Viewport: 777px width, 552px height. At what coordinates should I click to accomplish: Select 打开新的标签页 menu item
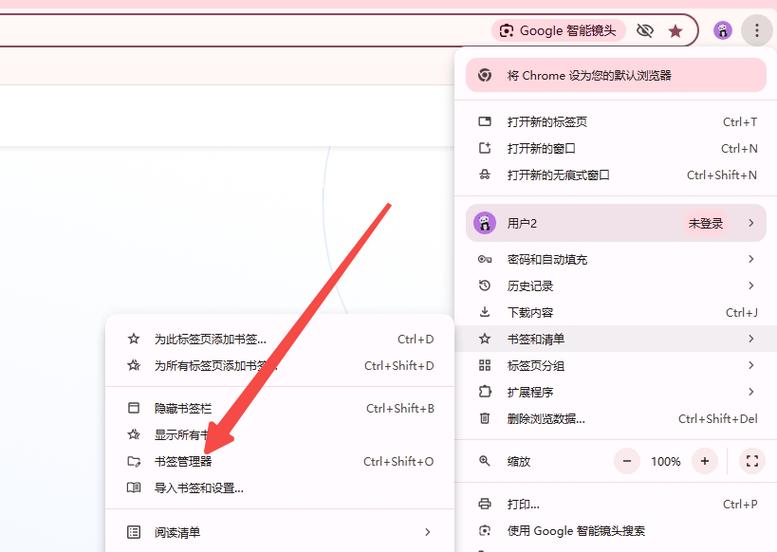coord(616,122)
